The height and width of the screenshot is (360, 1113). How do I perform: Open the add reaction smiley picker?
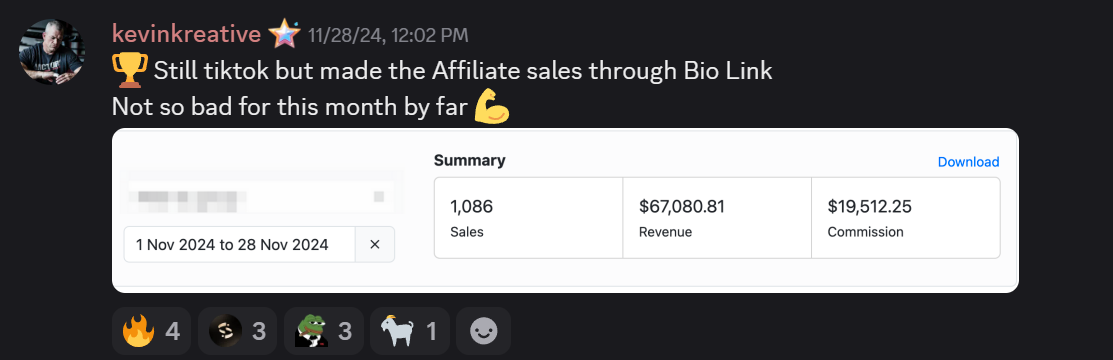click(x=483, y=331)
